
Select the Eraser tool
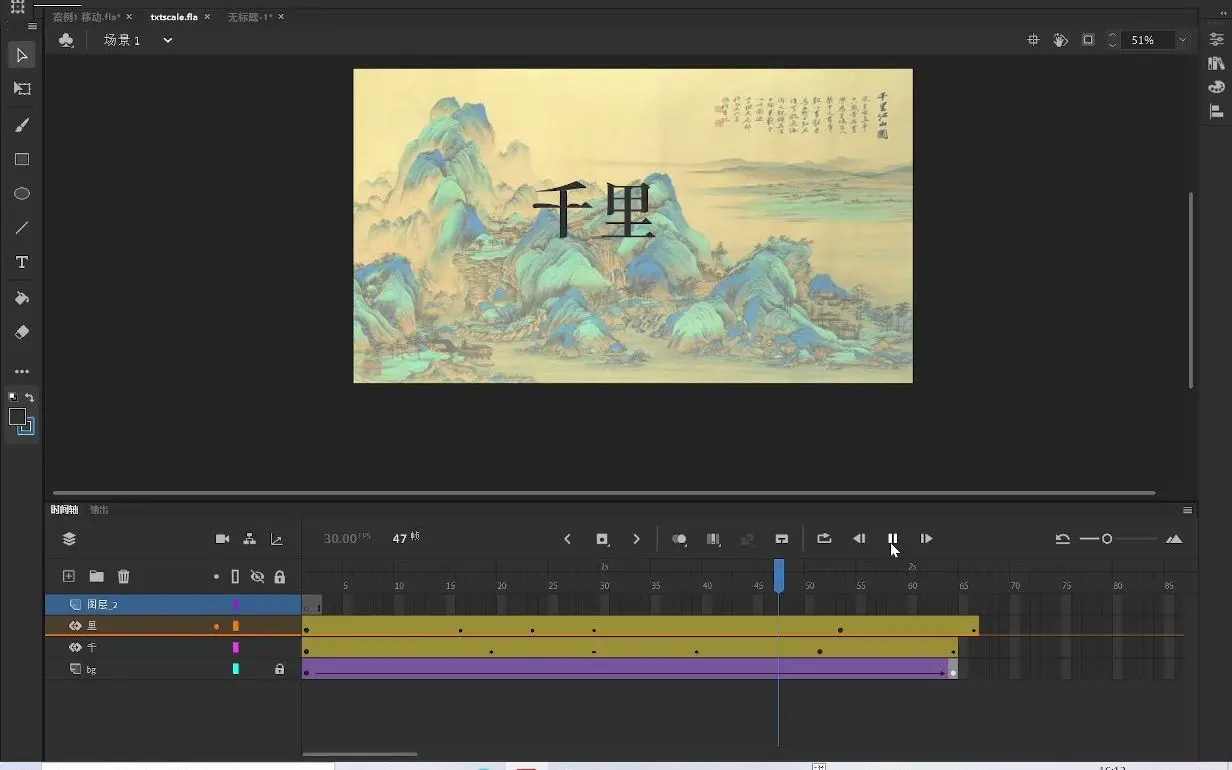[22, 332]
